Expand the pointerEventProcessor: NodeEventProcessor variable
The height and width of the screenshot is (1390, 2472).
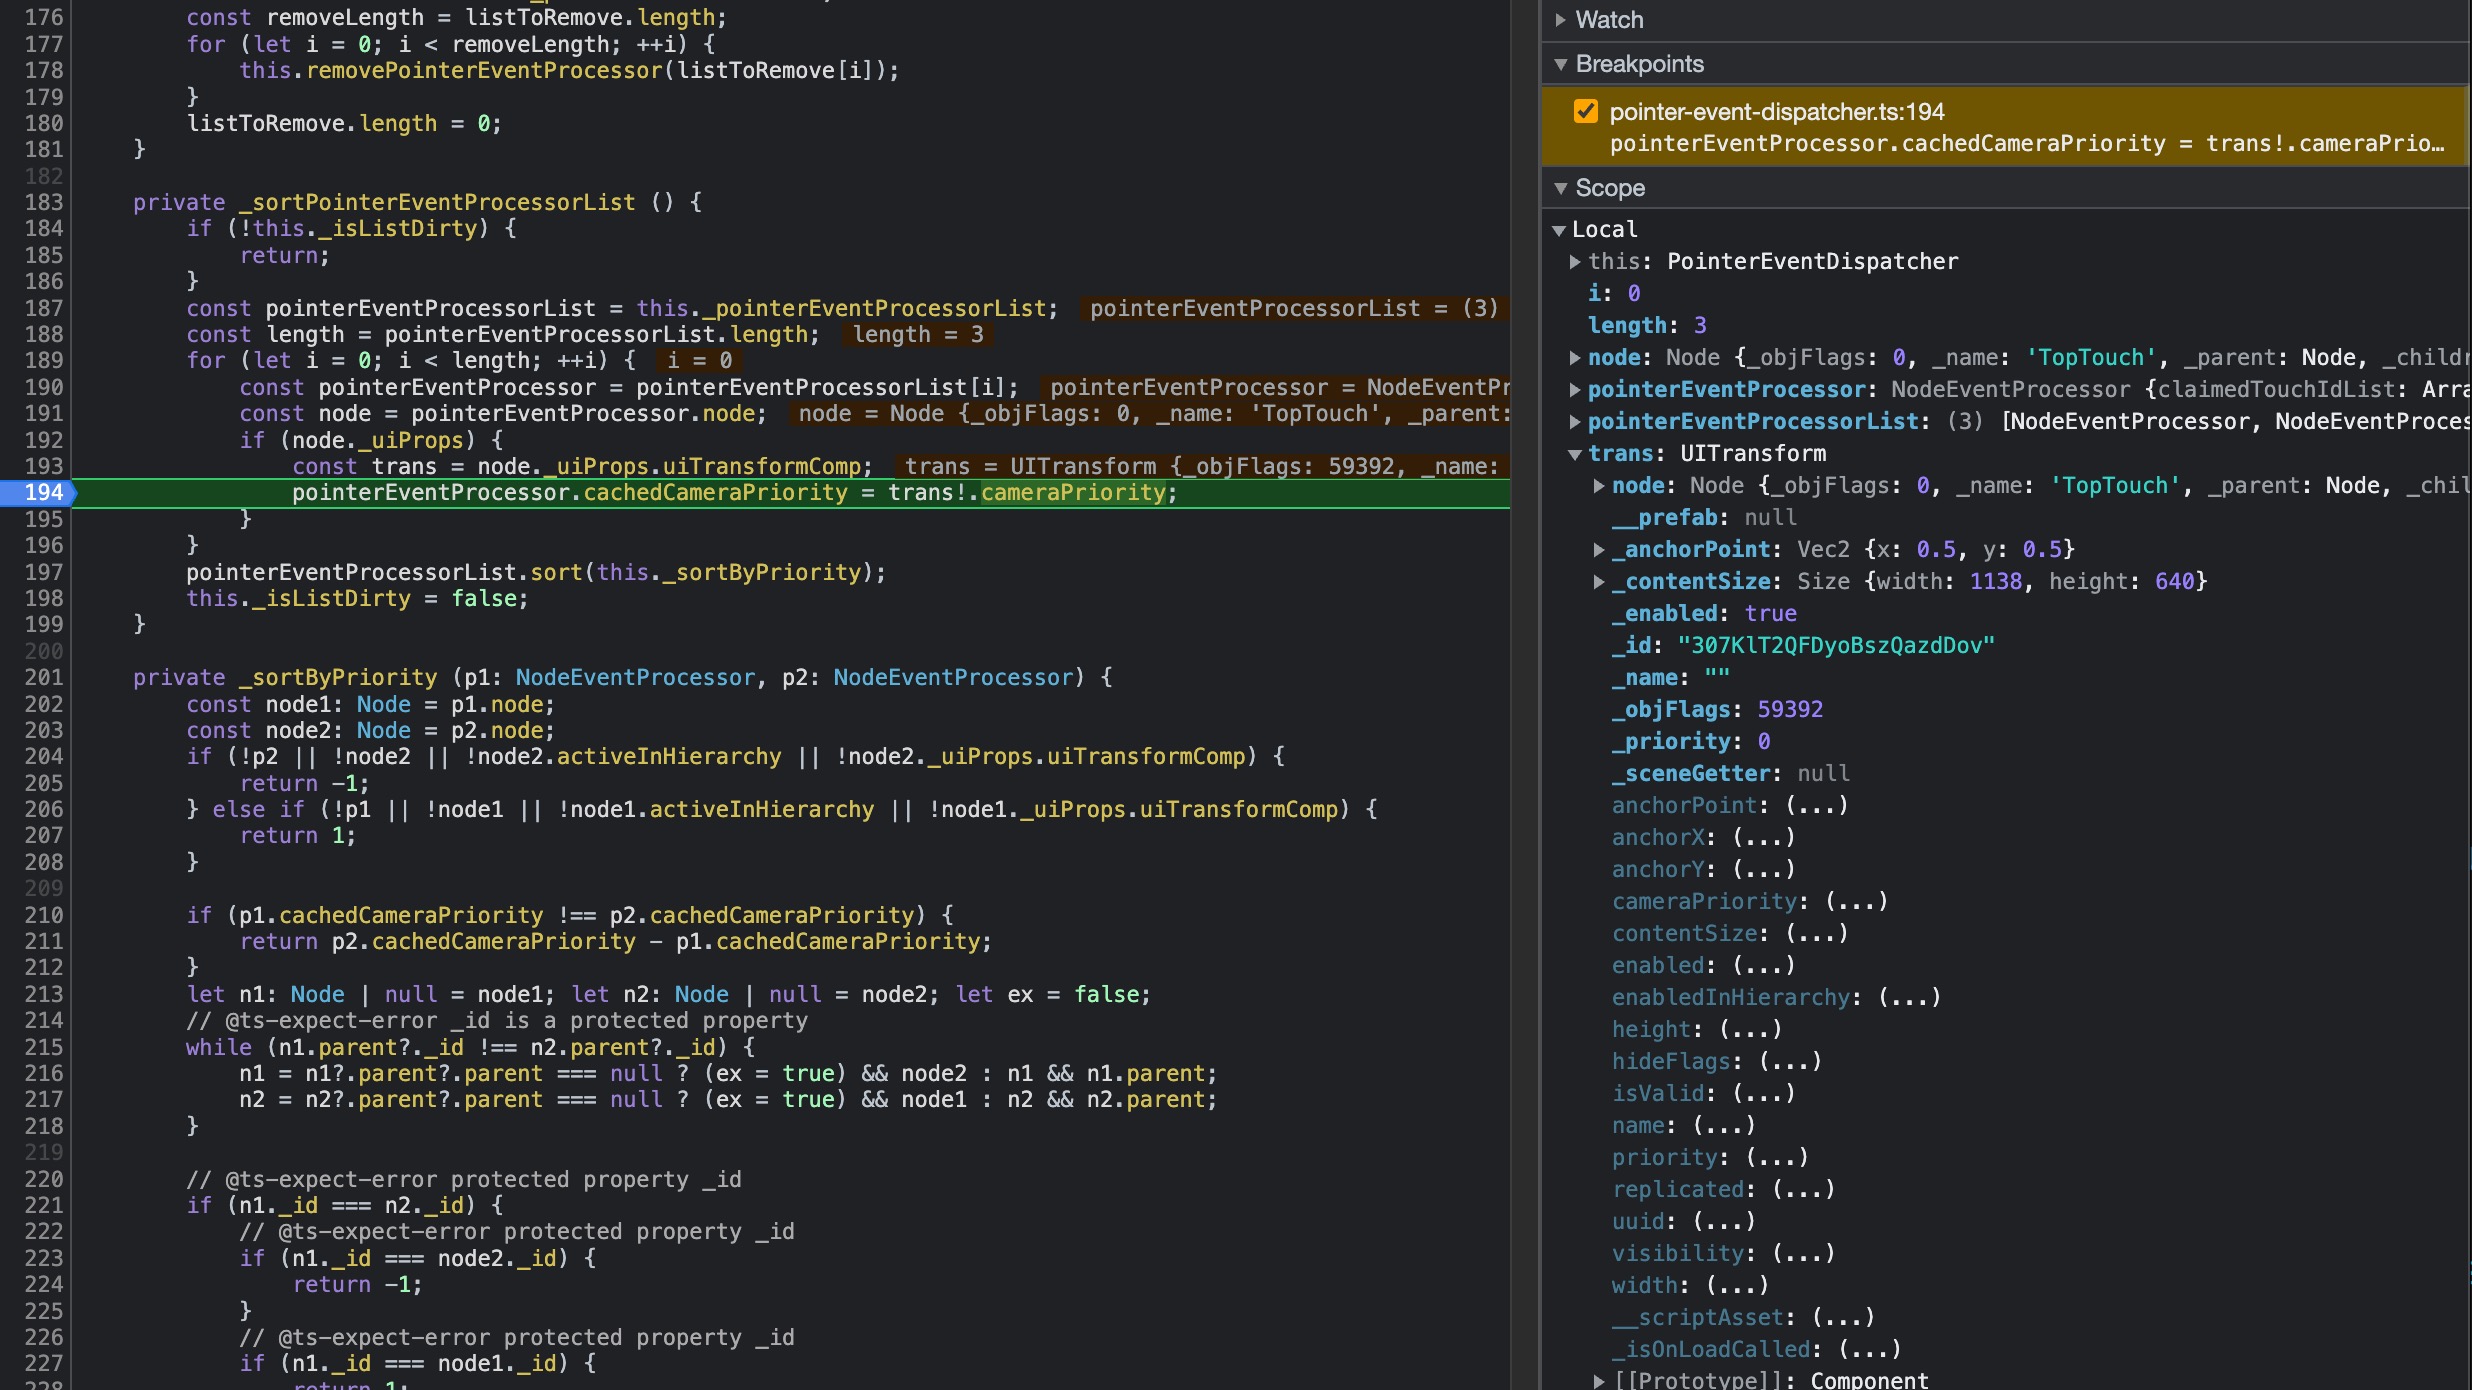pyautogui.click(x=1575, y=390)
